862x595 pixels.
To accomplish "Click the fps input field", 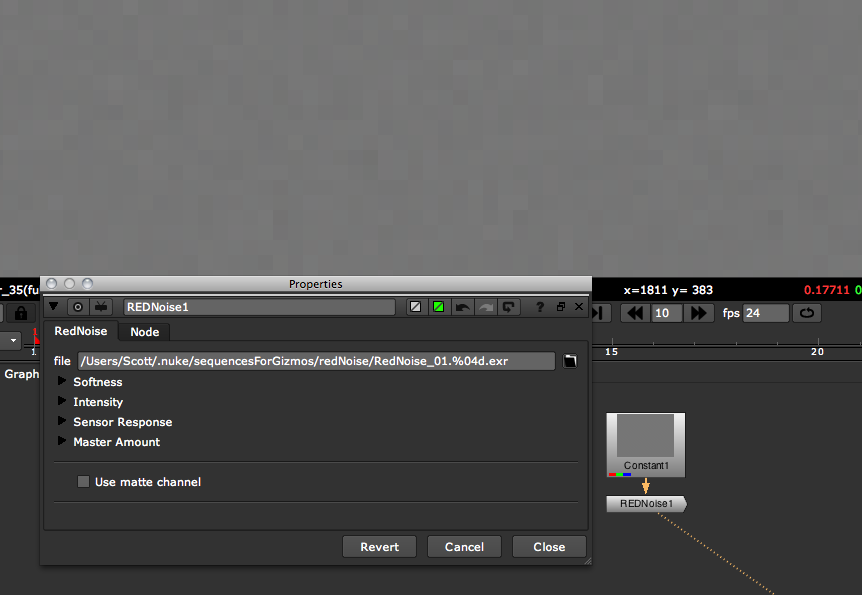I will pyautogui.click(x=765, y=313).
